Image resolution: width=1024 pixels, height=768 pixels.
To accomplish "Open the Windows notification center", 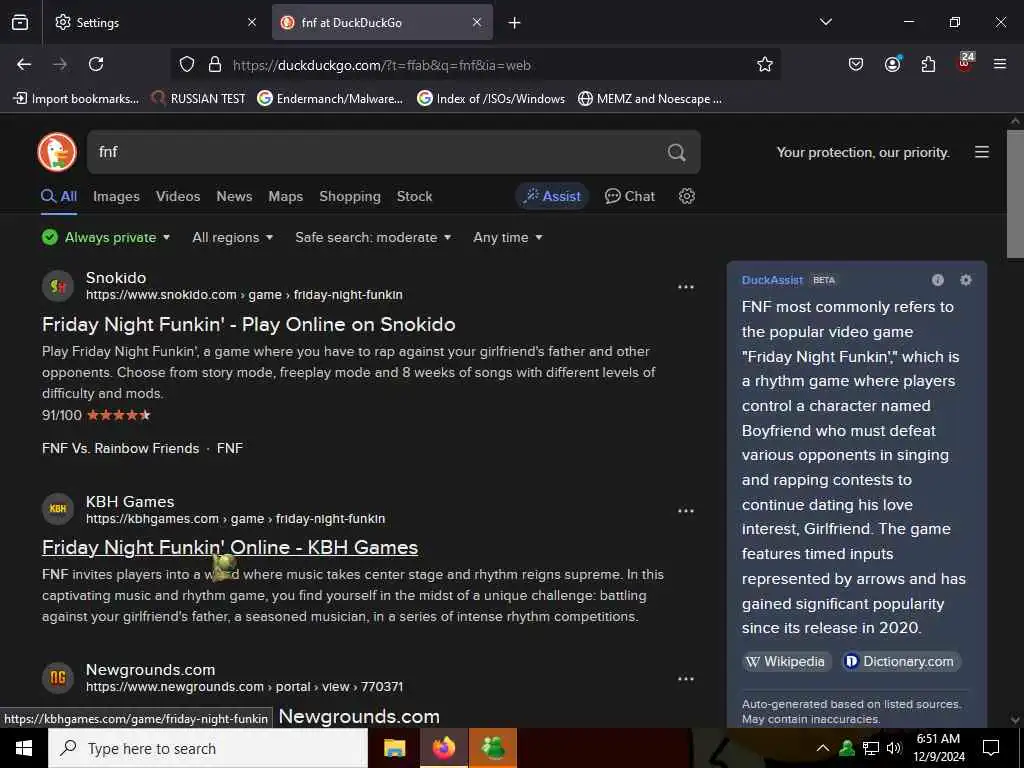I will click(991, 748).
